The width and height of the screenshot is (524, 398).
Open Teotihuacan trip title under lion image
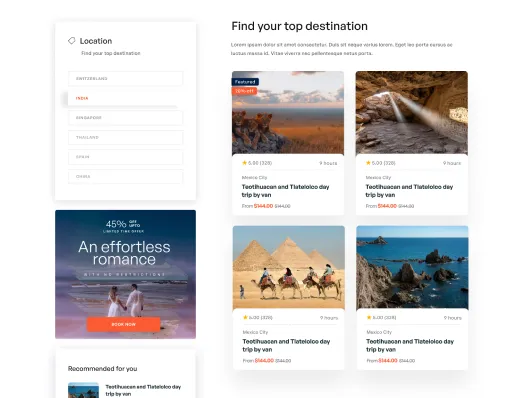[x=285, y=191]
